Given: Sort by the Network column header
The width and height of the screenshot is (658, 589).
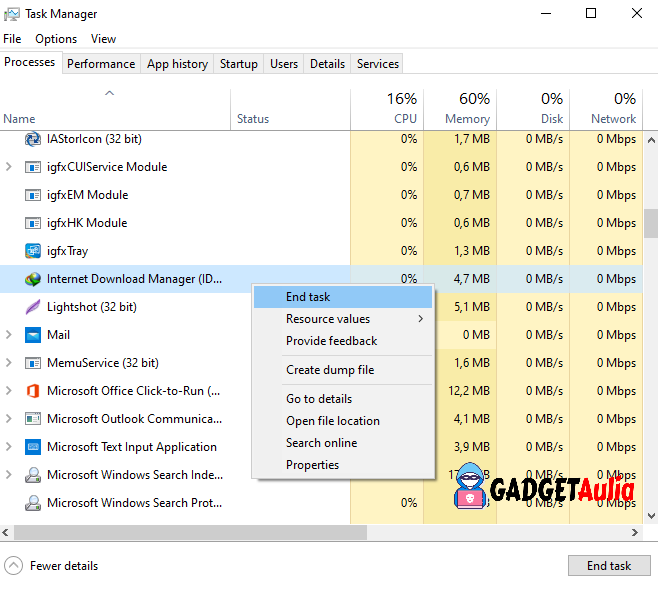Looking at the screenshot, I should tap(606, 109).
